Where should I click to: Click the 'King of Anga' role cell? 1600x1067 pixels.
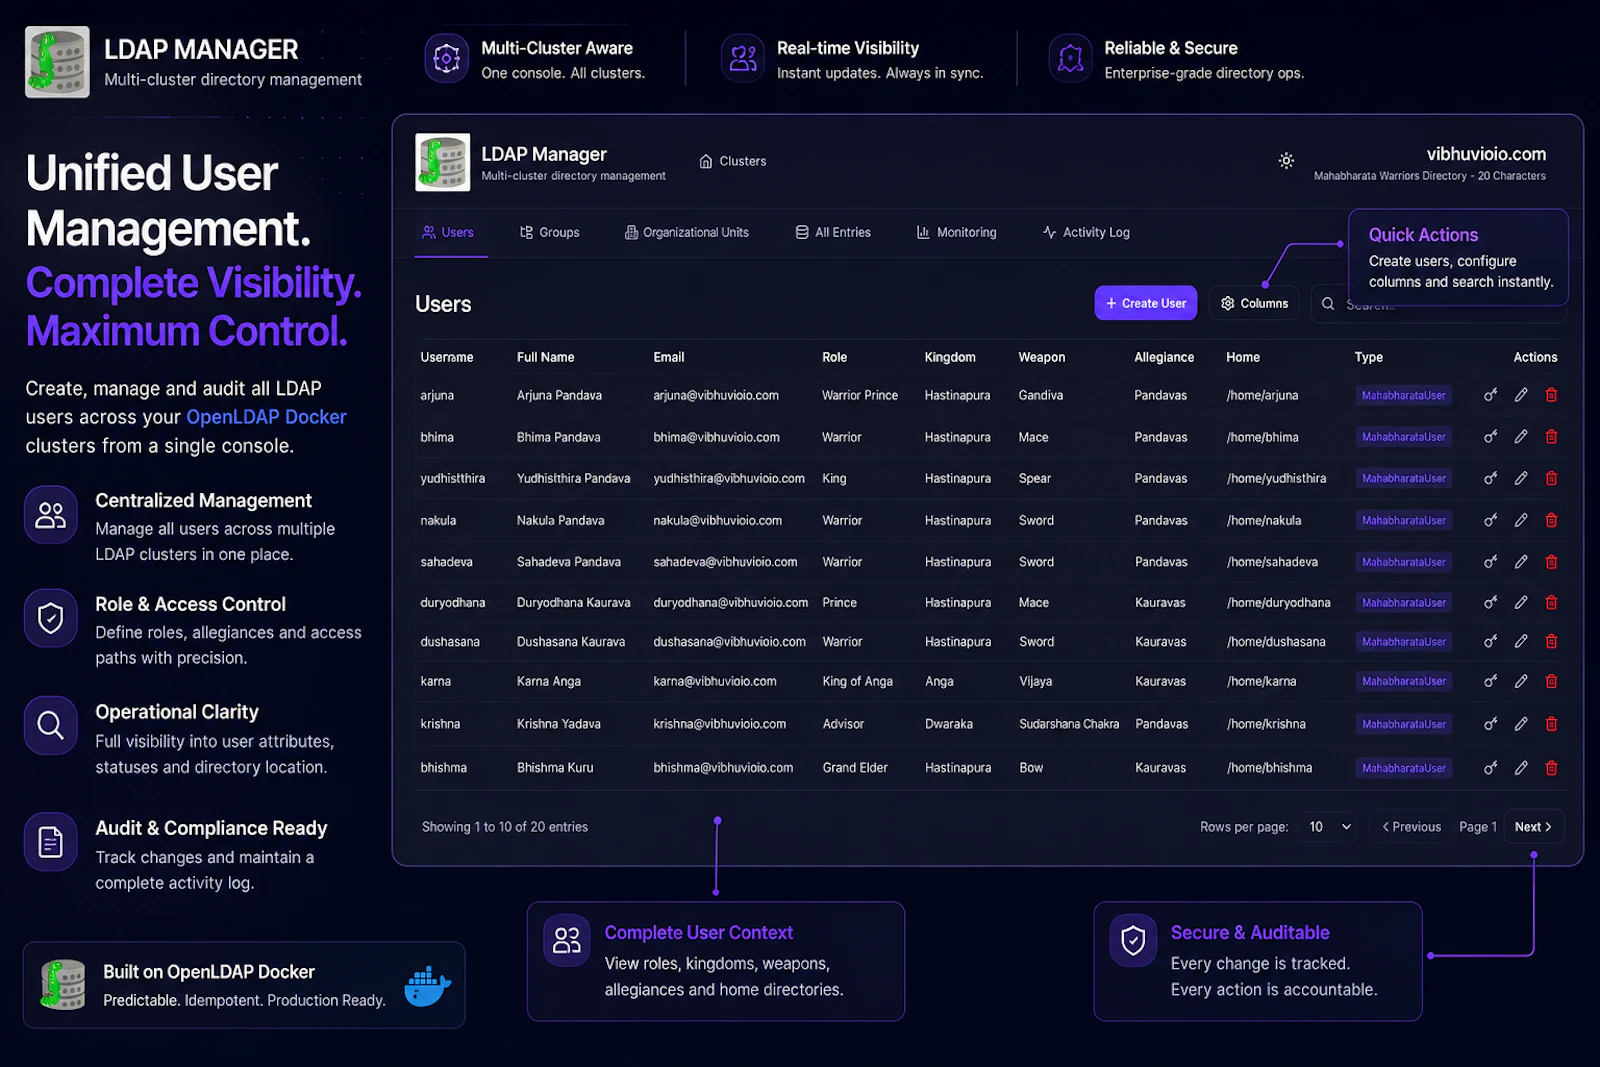coord(857,681)
